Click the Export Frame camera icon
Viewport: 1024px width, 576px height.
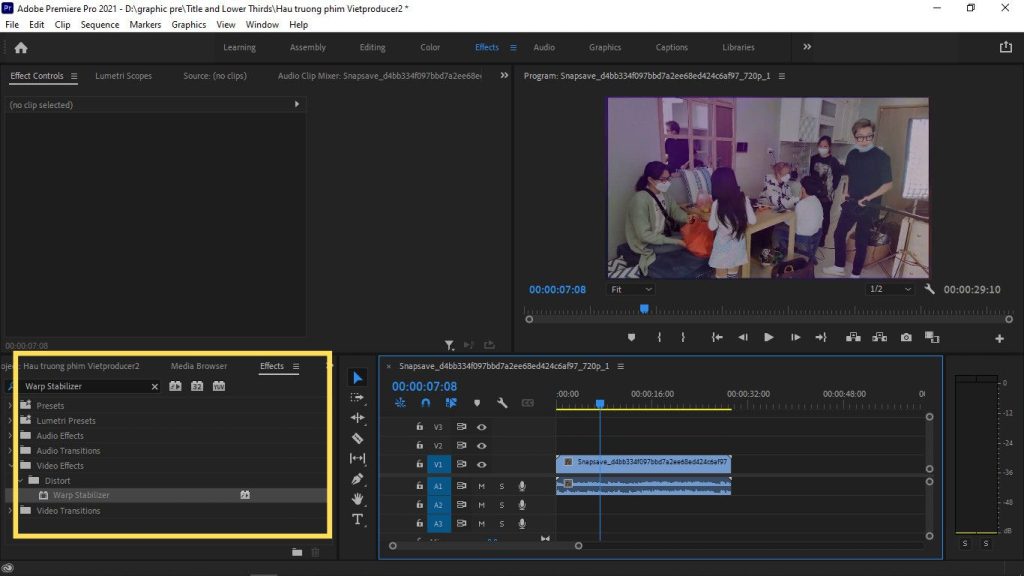(906, 338)
